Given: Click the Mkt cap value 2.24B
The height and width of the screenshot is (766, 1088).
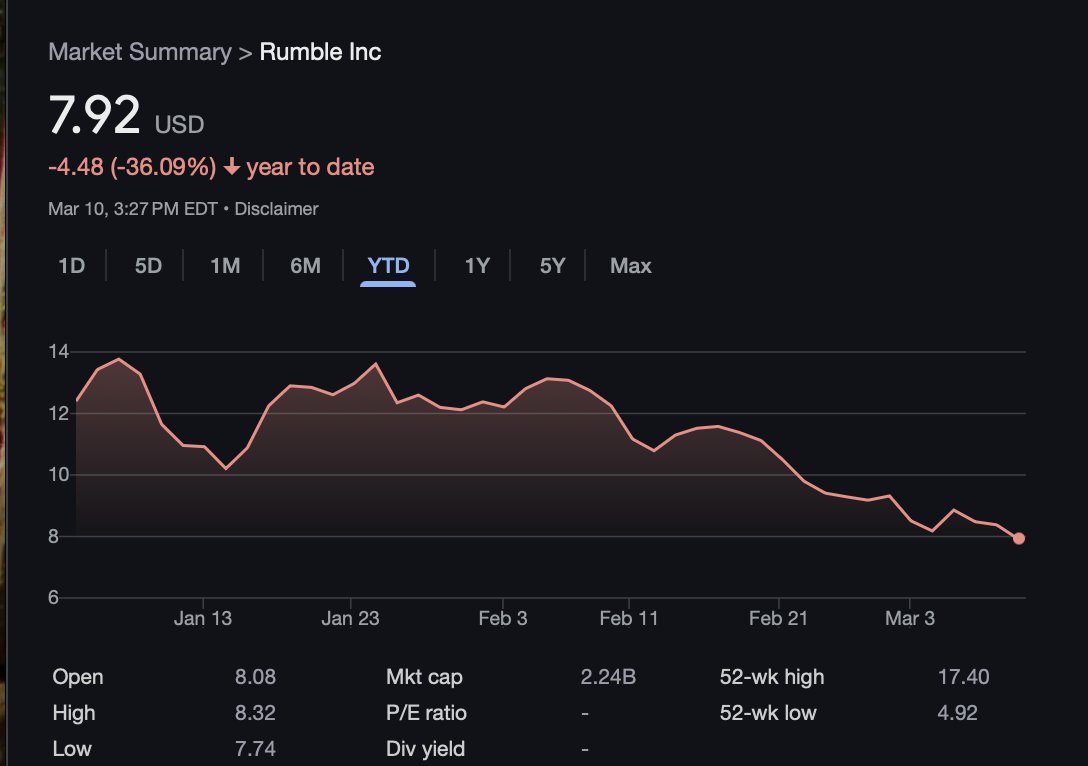Looking at the screenshot, I should click(608, 676).
